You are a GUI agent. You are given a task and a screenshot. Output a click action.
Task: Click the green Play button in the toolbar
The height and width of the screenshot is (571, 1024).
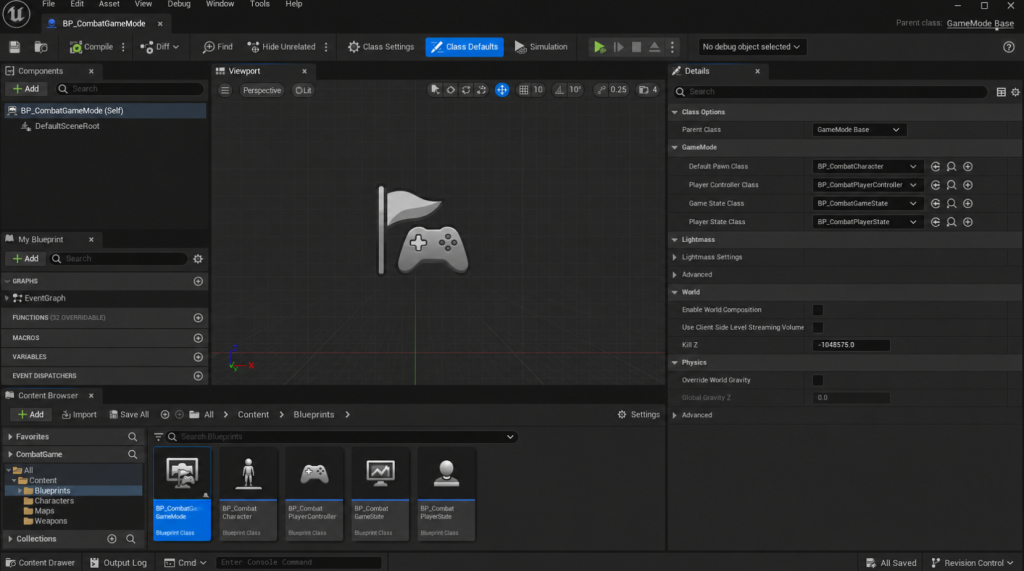click(599, 47)
